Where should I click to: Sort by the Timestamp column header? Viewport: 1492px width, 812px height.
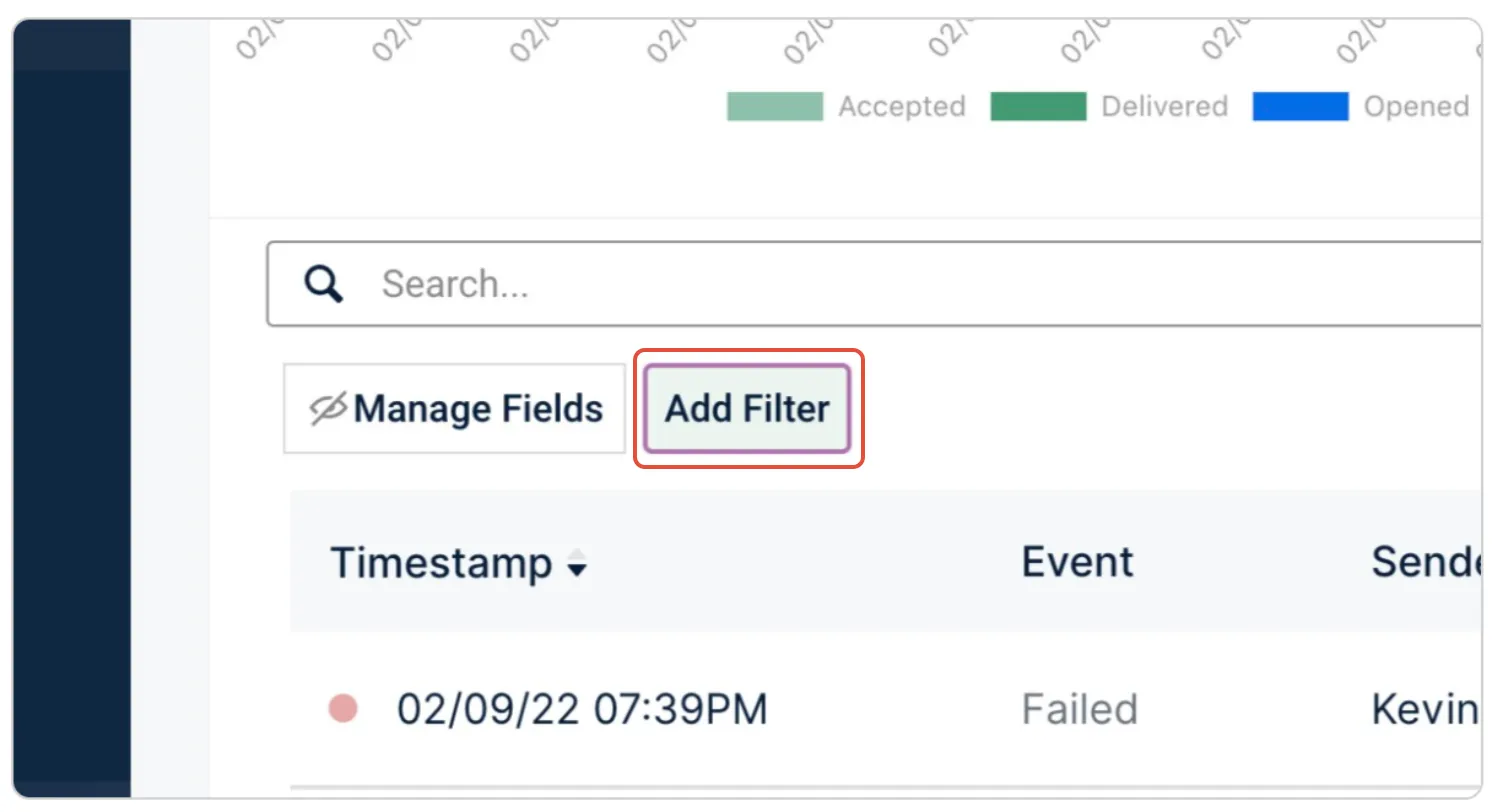click(441, 563)
